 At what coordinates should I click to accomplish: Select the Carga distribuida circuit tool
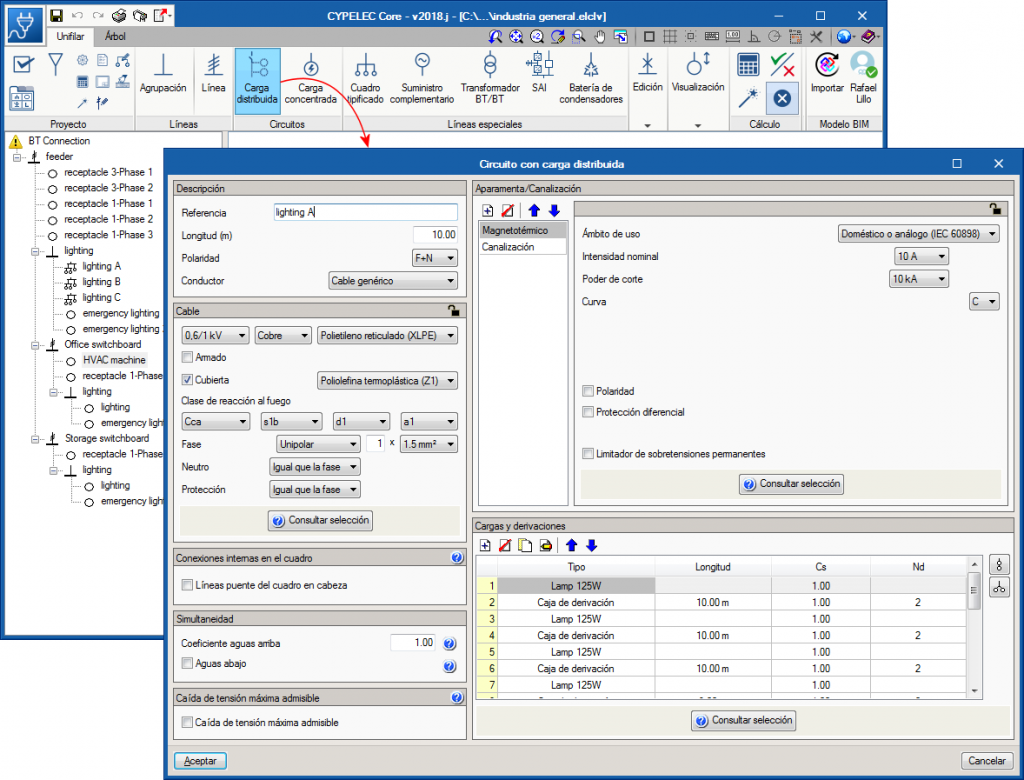[x=257, y=80]
